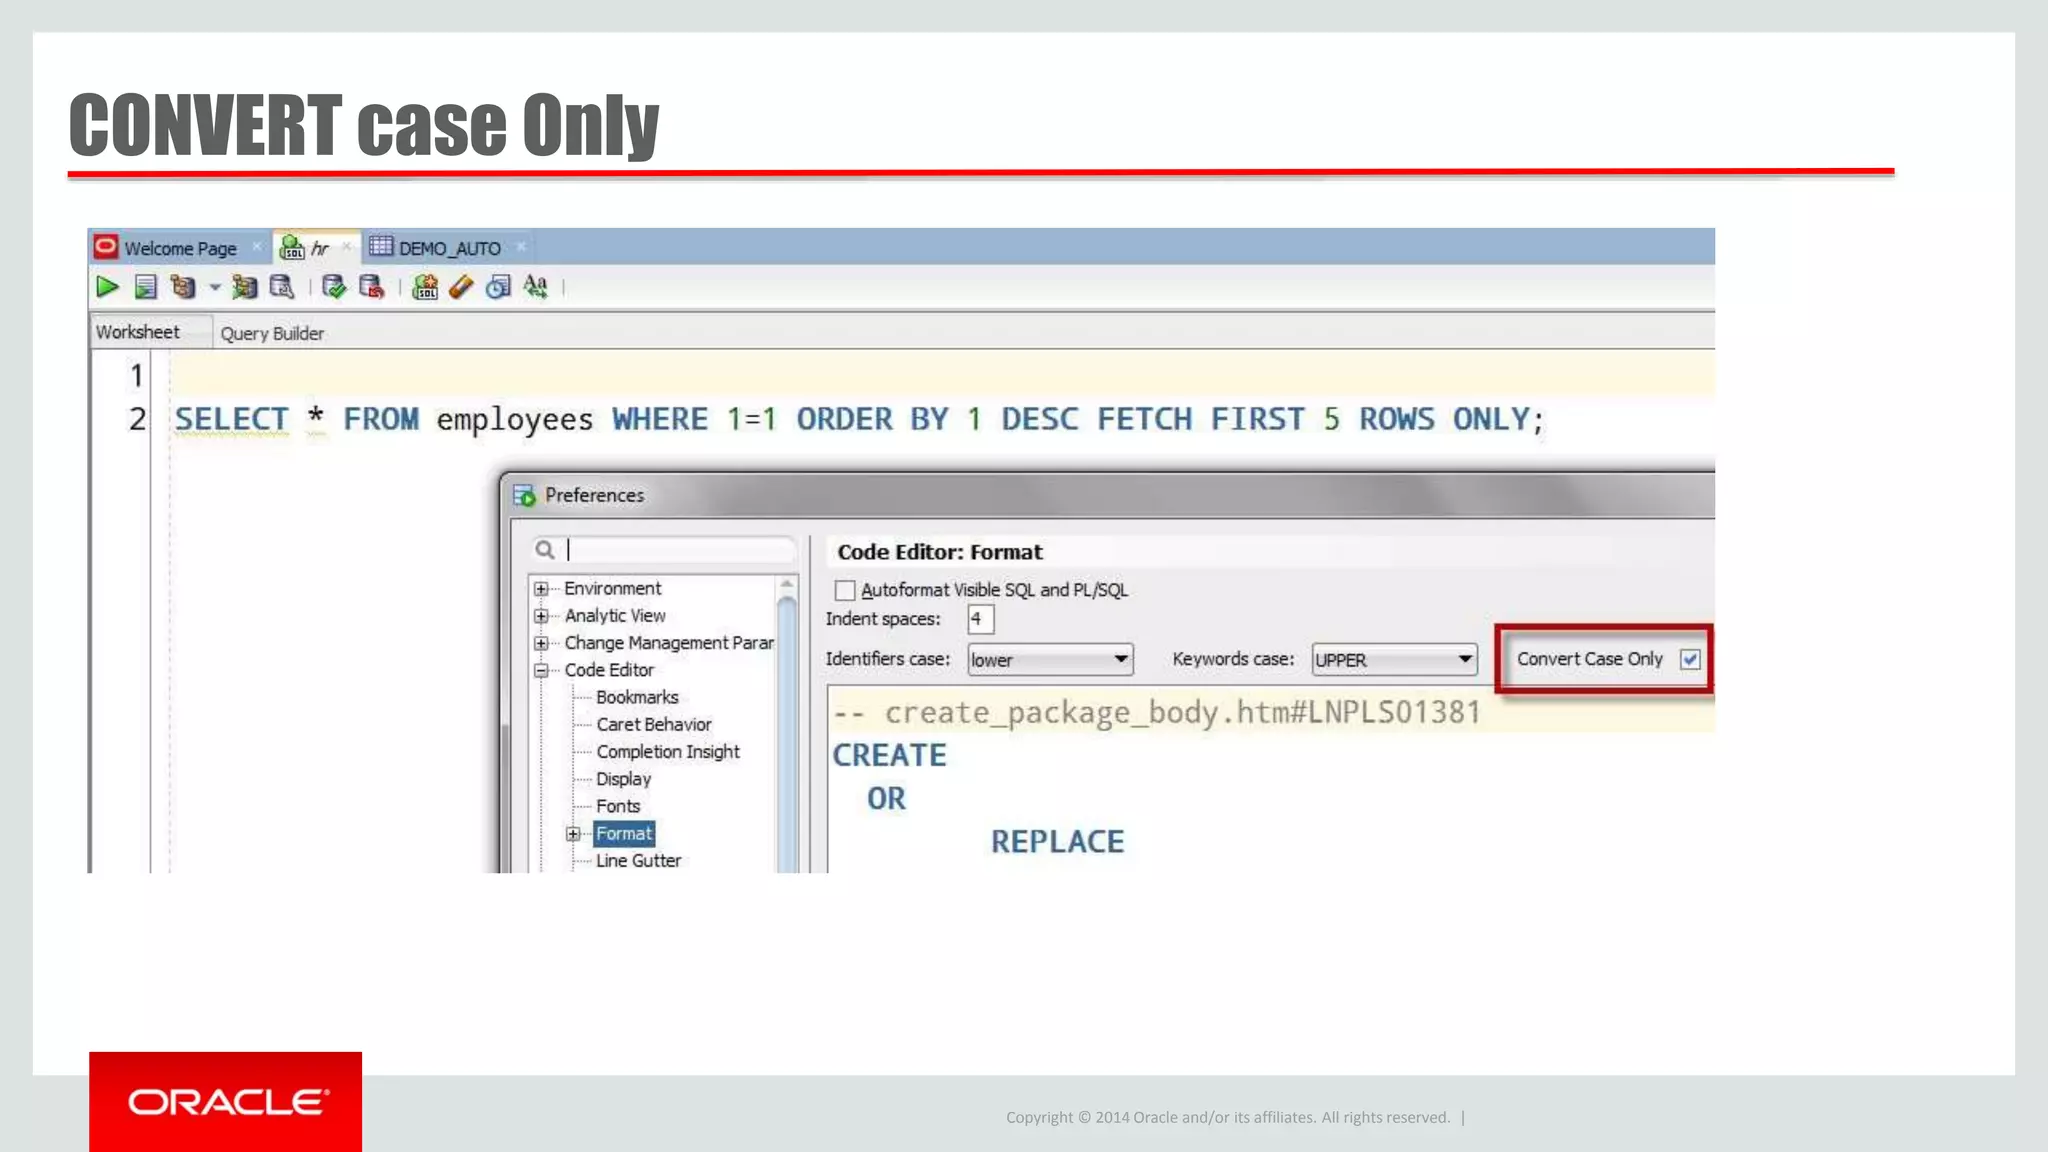Screen dimensions: 2048x1152
Task: Switch to the Welcome Page tab
Action: point(180,248)
